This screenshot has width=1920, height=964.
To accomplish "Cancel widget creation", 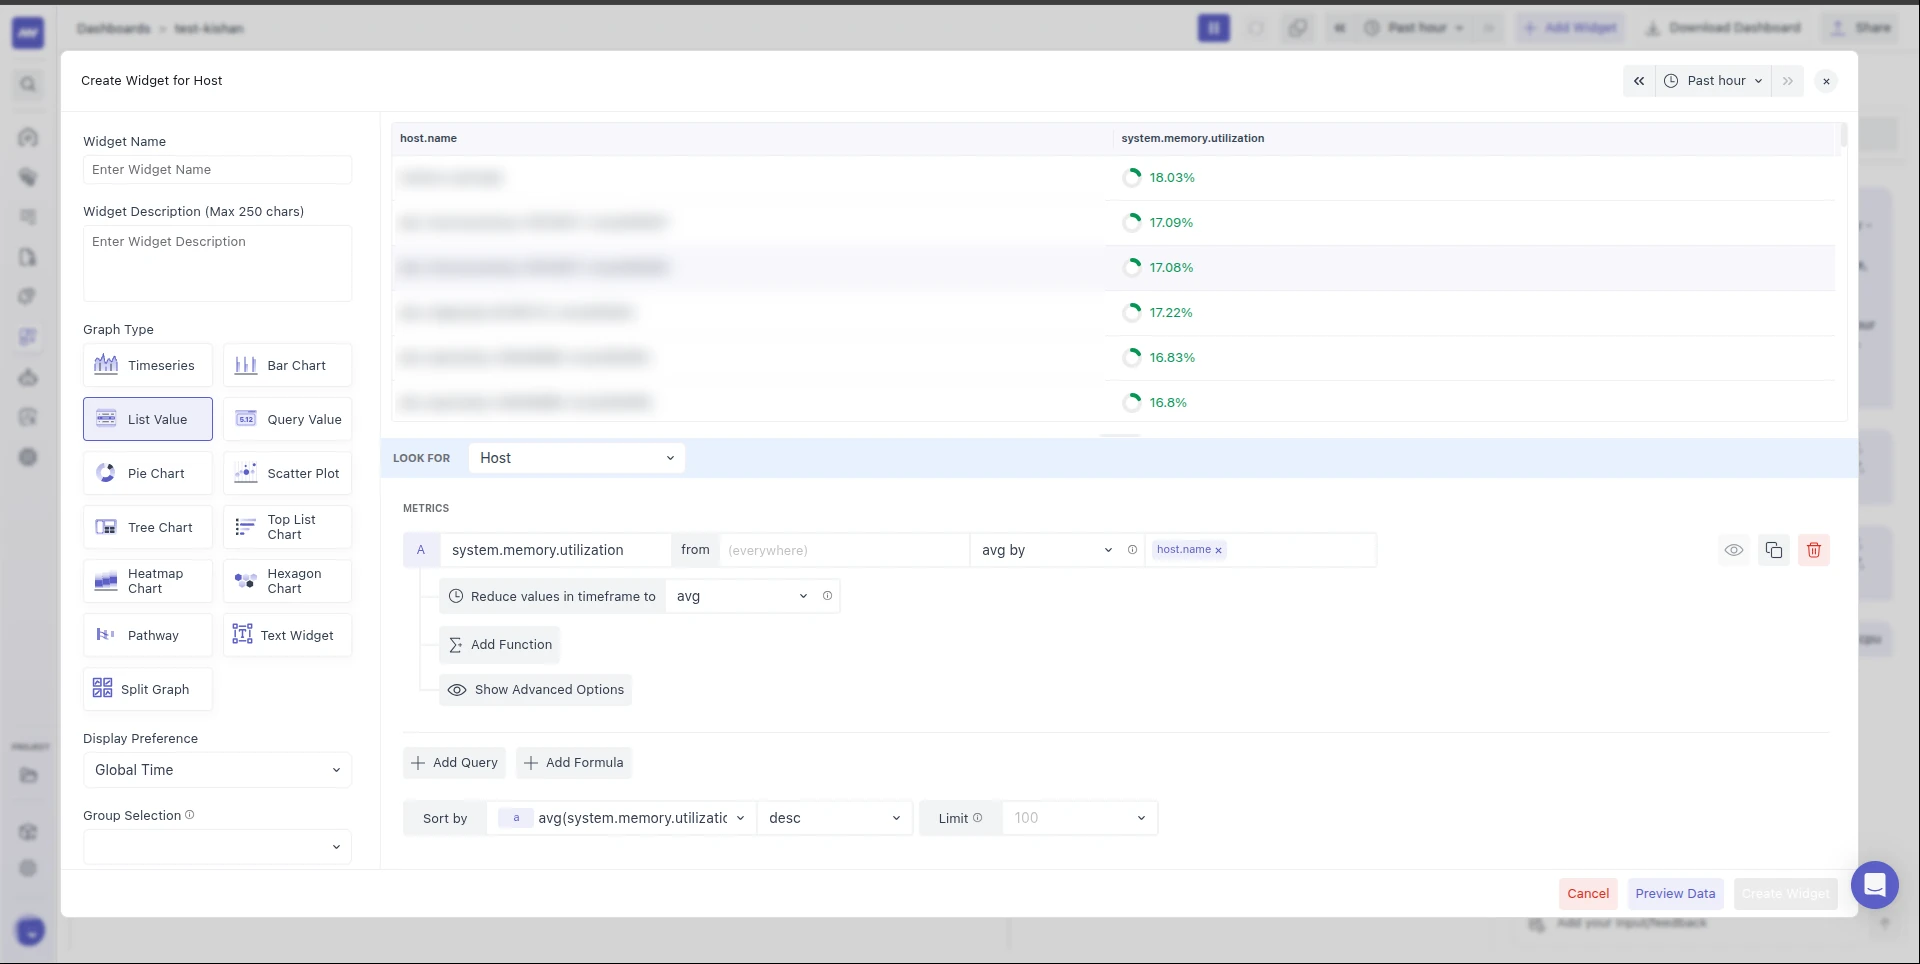I will coord(1588,894).
